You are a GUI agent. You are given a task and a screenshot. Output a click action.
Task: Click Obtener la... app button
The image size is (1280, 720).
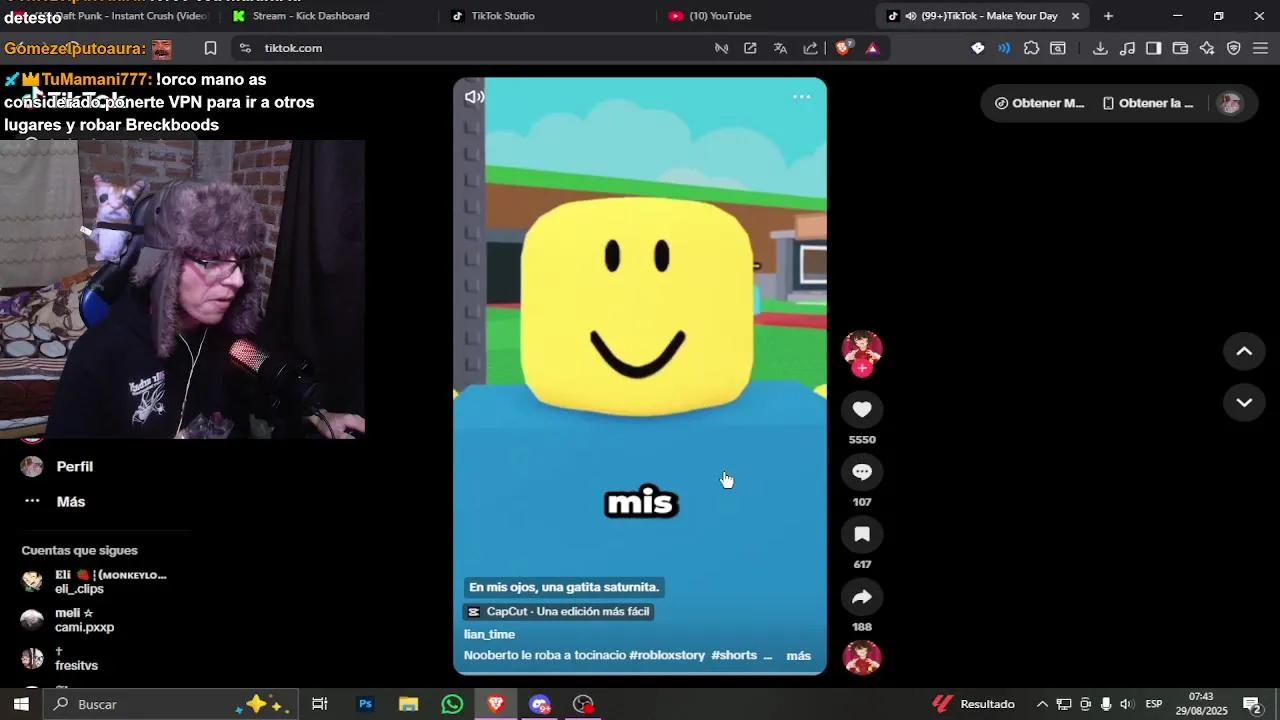pos(1148,103)
